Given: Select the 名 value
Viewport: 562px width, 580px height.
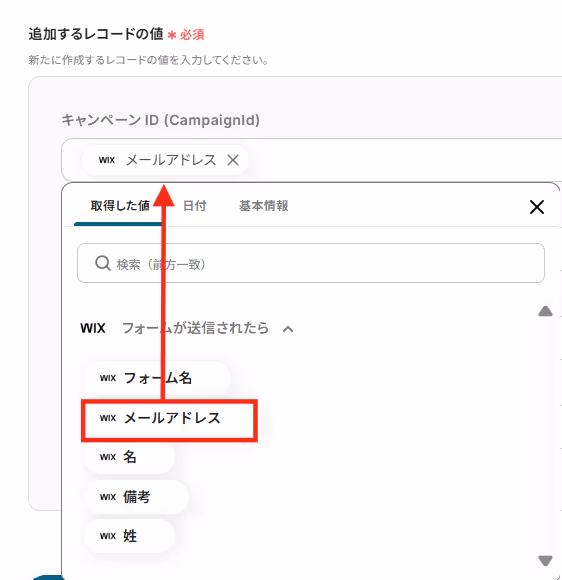Looking at the screenshot, I should [x=129, y=457].
